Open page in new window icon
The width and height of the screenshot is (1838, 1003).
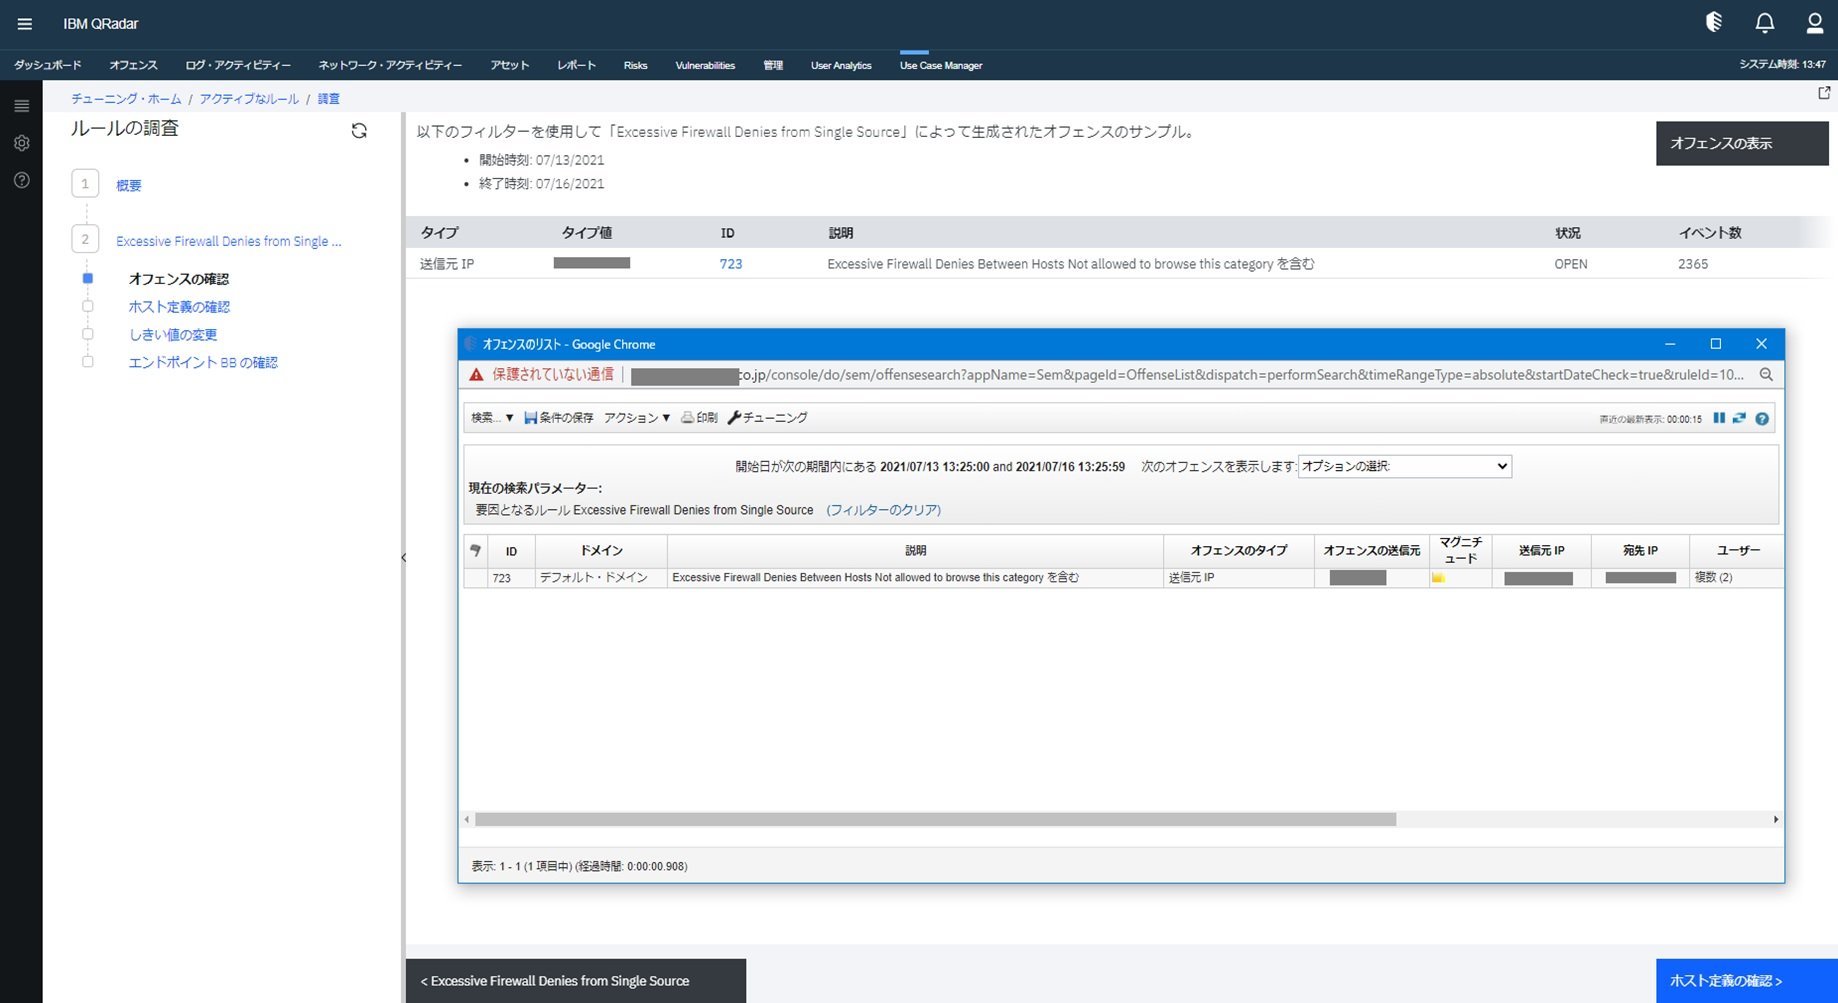tap(1824, 93)
